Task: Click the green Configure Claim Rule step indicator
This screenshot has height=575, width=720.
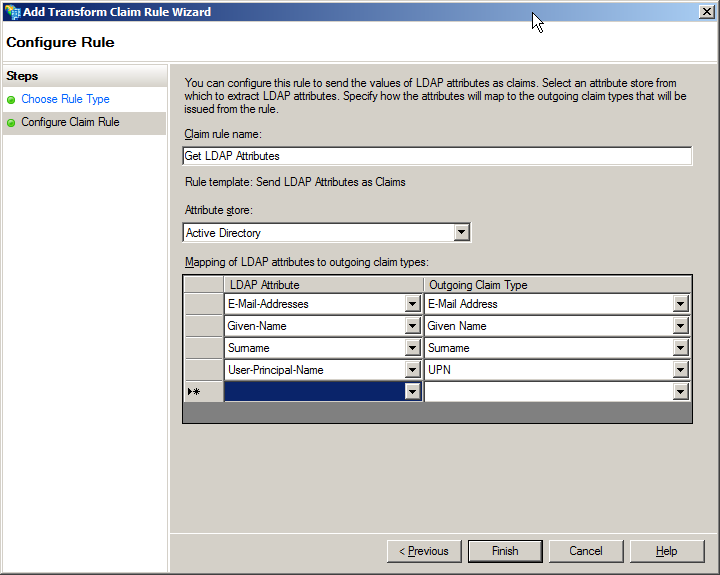Action: pos(11,123)
